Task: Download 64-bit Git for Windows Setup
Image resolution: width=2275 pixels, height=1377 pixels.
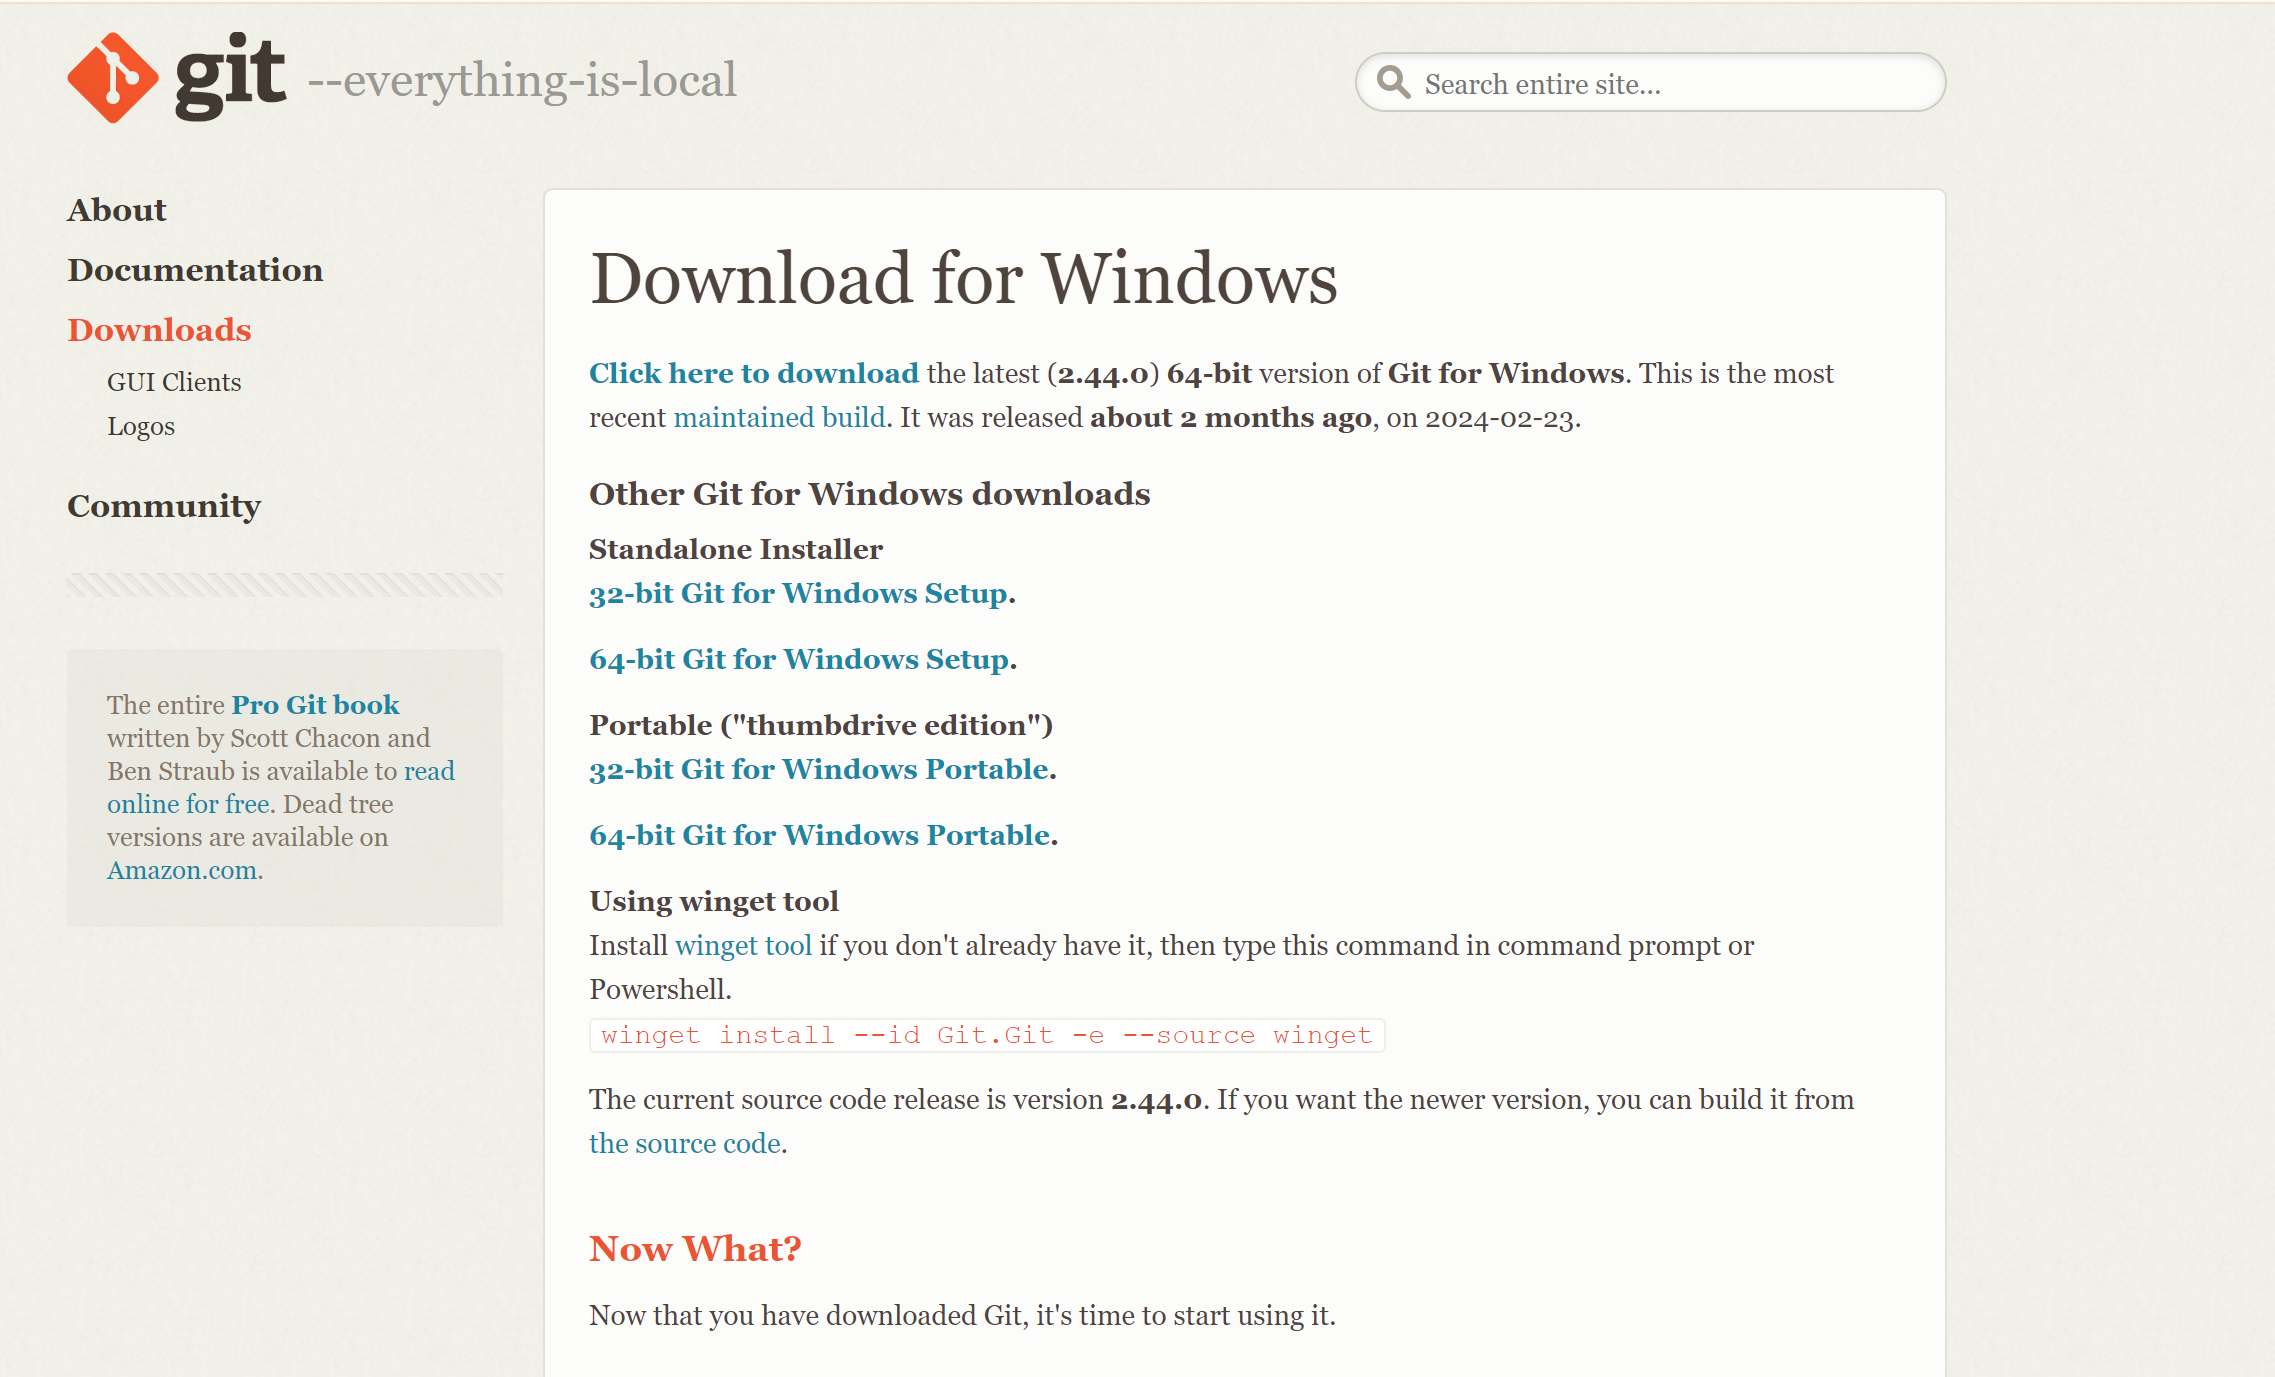Action: click(799, 659)
